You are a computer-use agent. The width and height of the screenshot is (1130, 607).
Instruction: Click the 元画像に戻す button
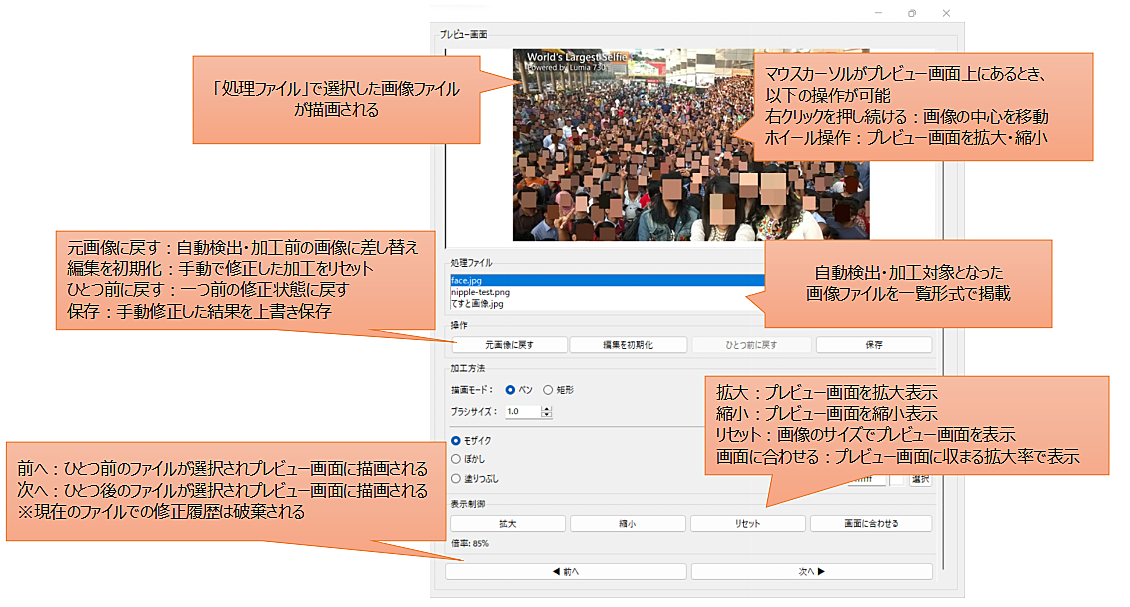tap(509, 345)
